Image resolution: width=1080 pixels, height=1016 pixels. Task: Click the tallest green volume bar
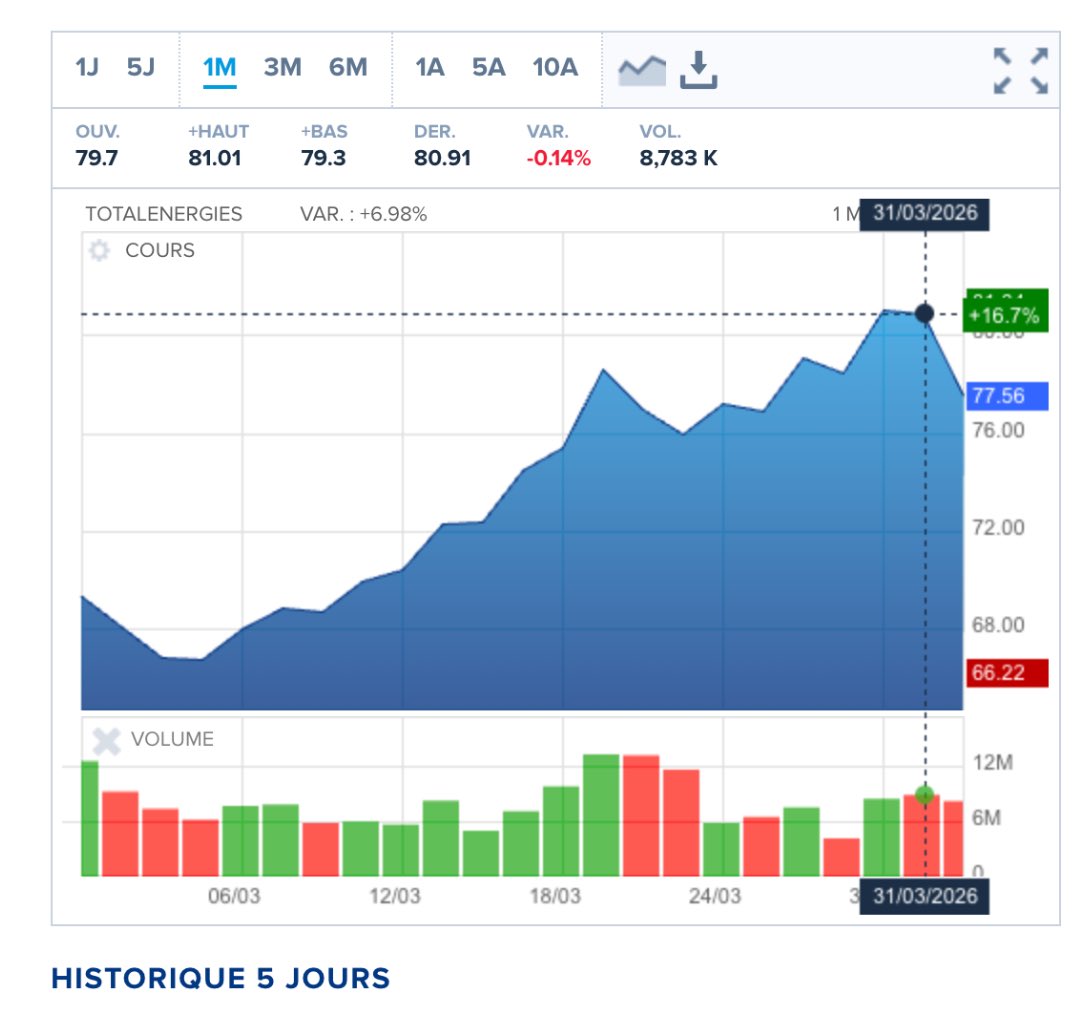(x=601, y=815)
